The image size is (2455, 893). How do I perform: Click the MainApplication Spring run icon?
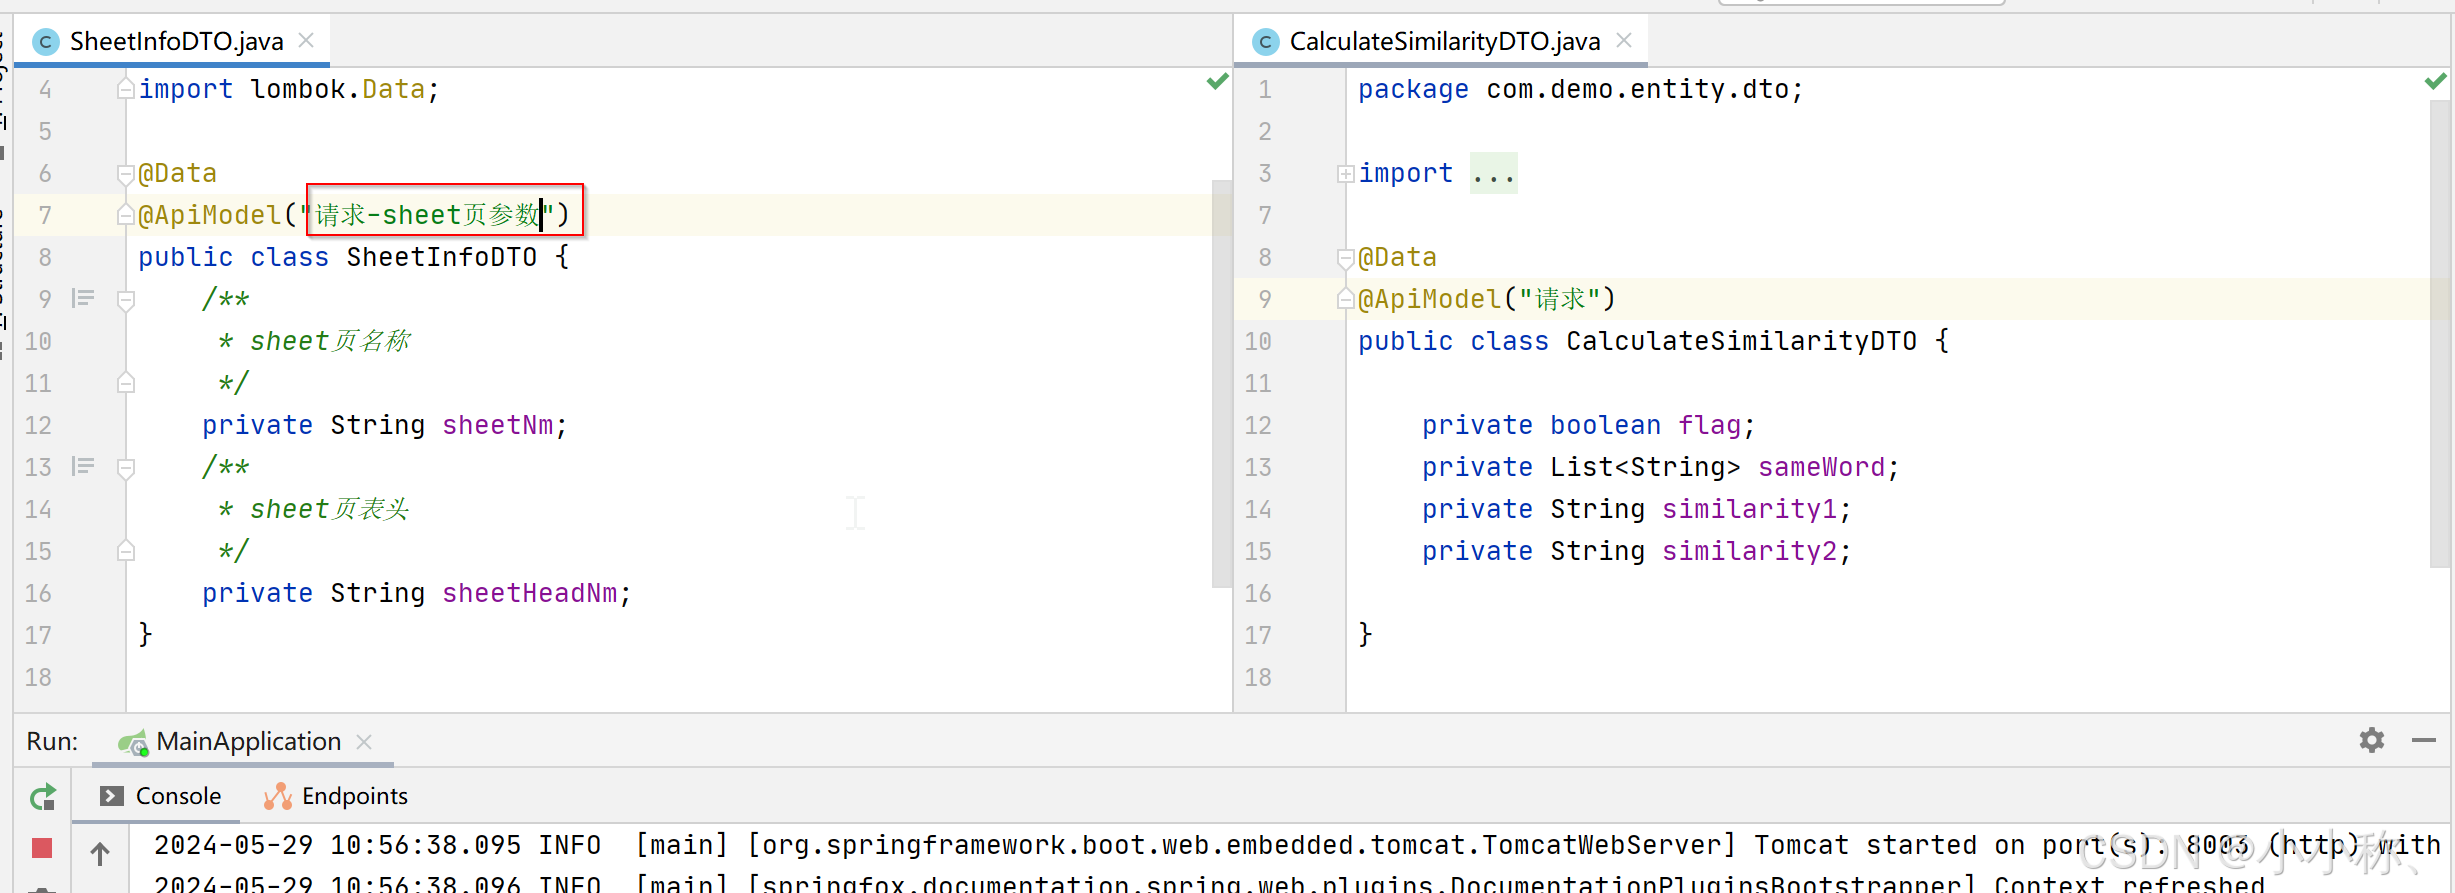click(x=132, y=742)
